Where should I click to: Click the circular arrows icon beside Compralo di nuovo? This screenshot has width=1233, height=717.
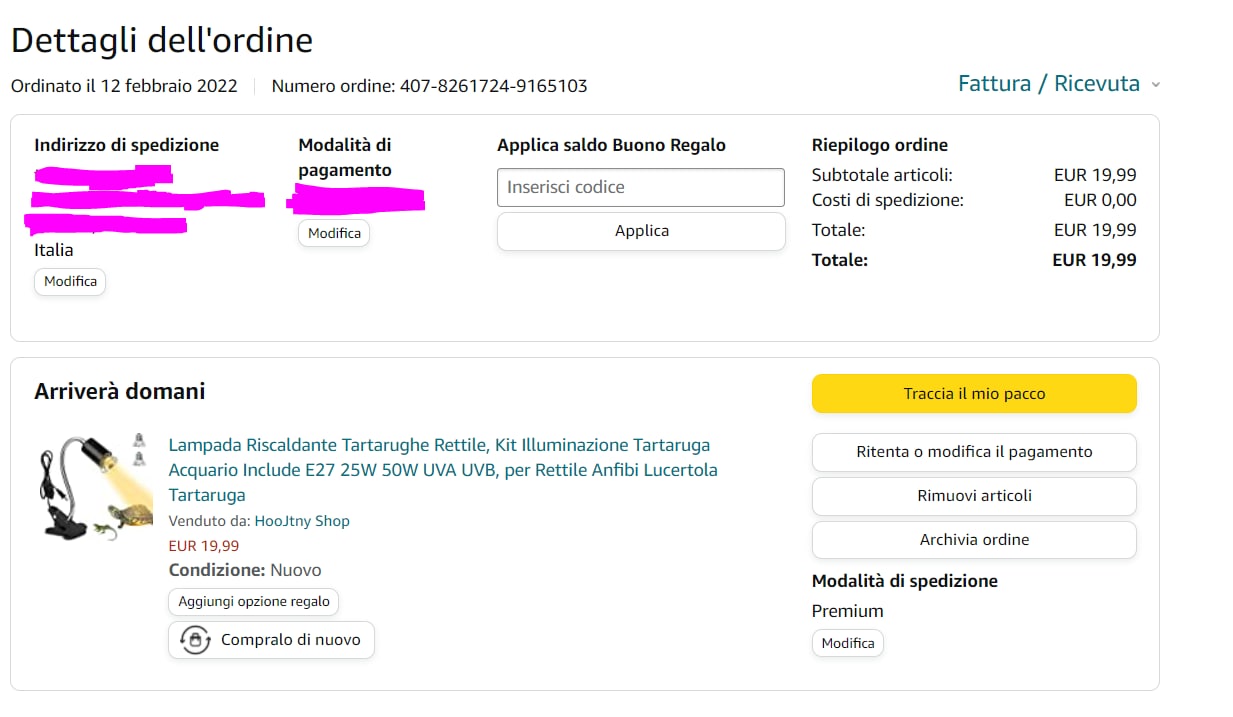click(x=195, y=640)
